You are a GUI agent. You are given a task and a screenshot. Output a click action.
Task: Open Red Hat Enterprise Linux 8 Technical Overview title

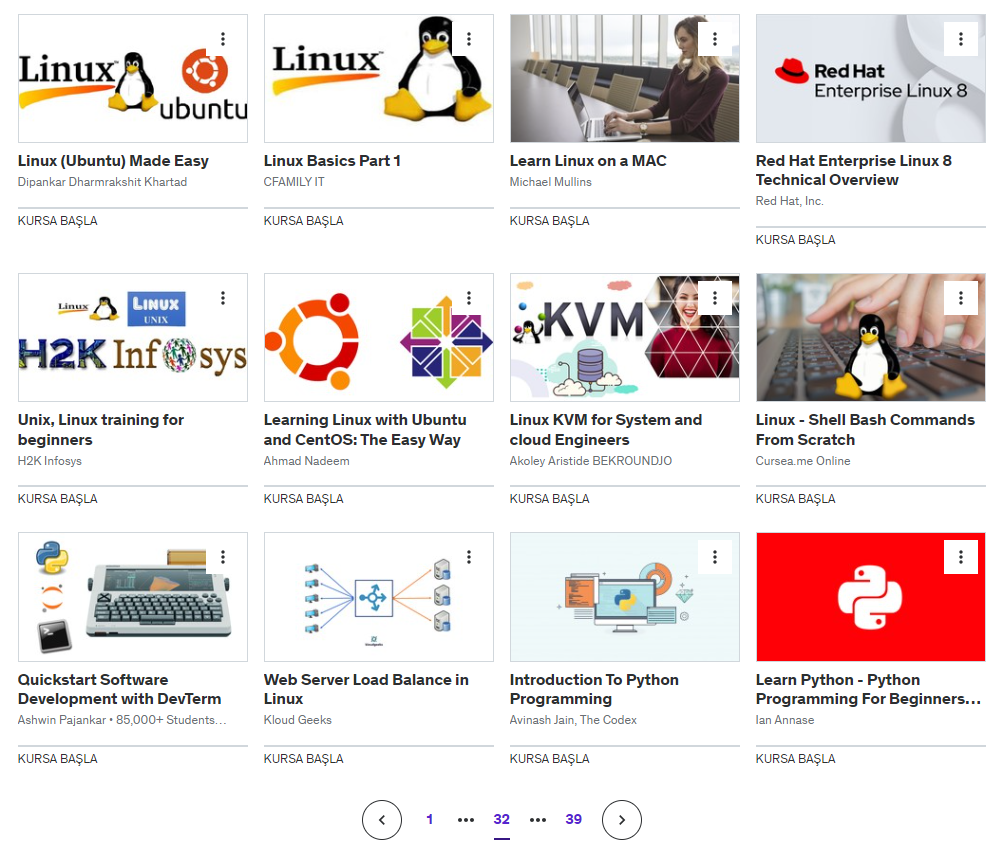(x=854, y=170)
